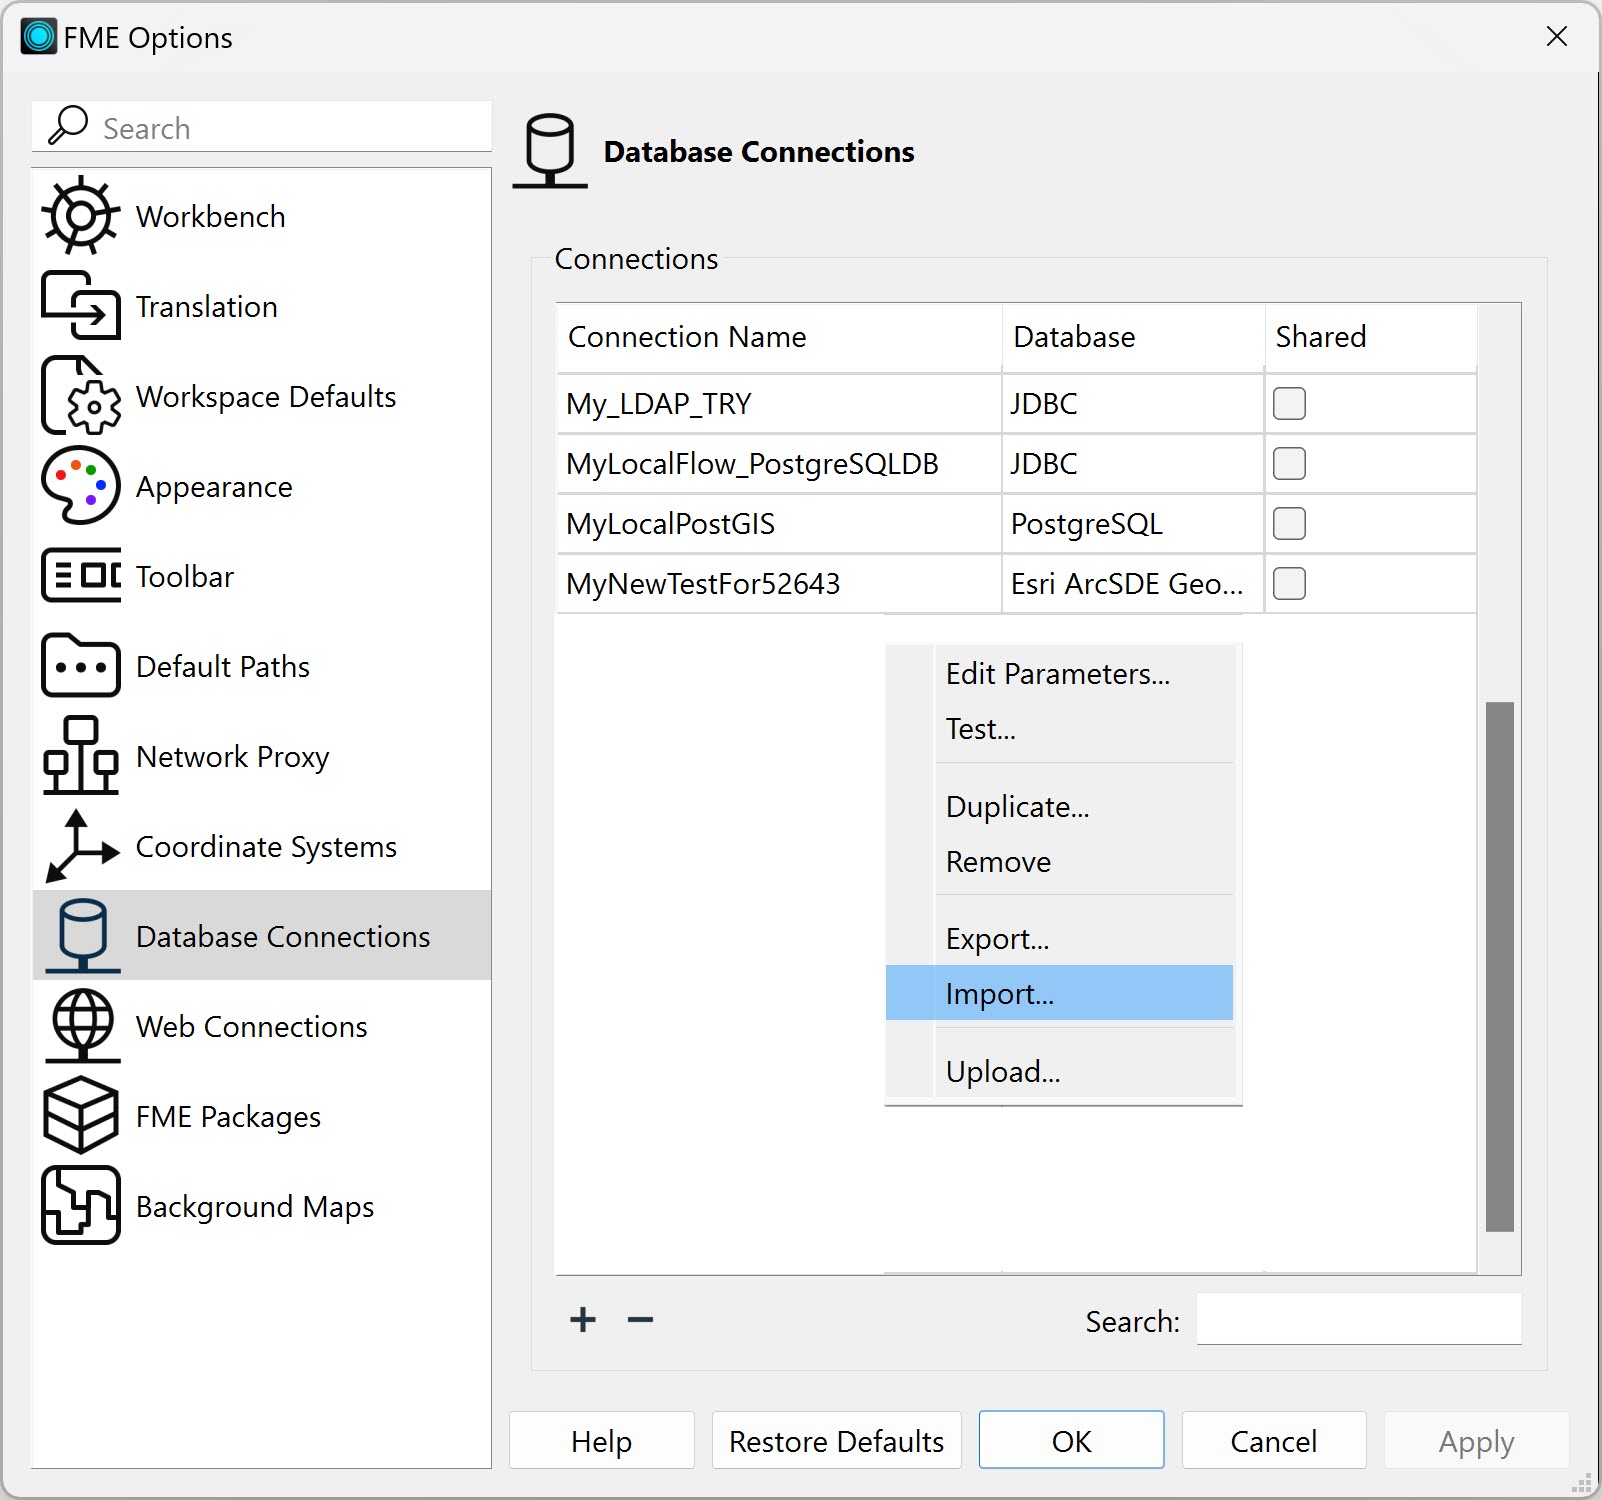Open the Toolbar label in sidebar
Screen dimensions: 1602x1500
tap(185, 577)
